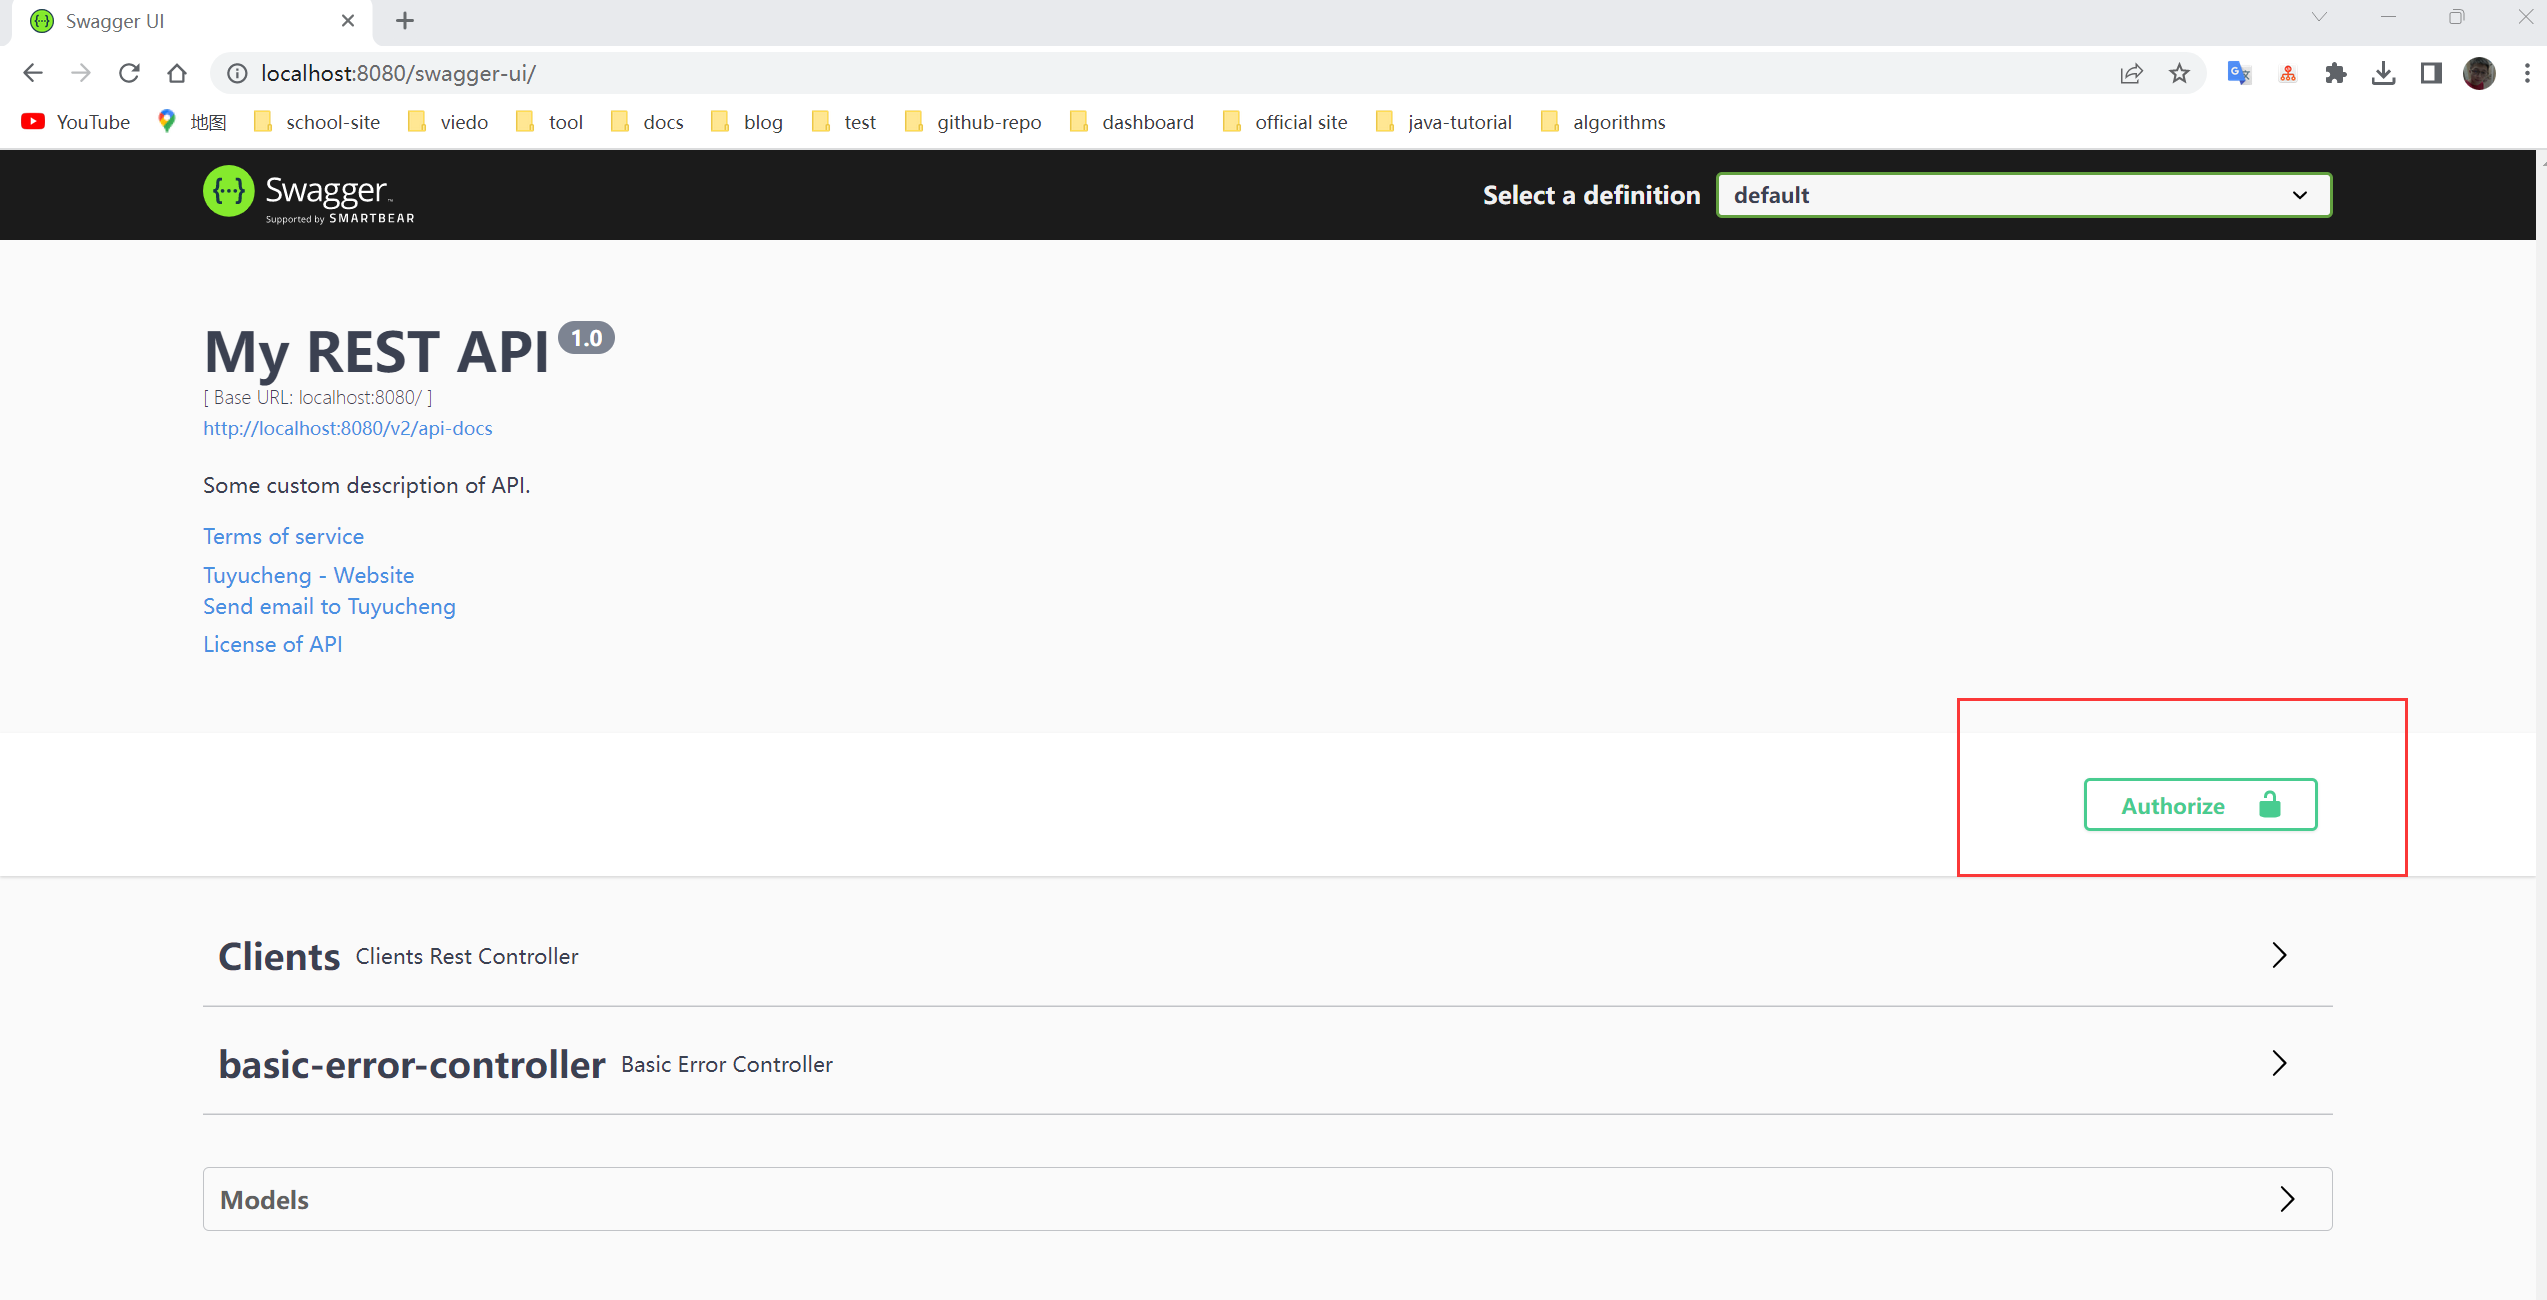Click the 'Basic Error Controller' description

727,1064
